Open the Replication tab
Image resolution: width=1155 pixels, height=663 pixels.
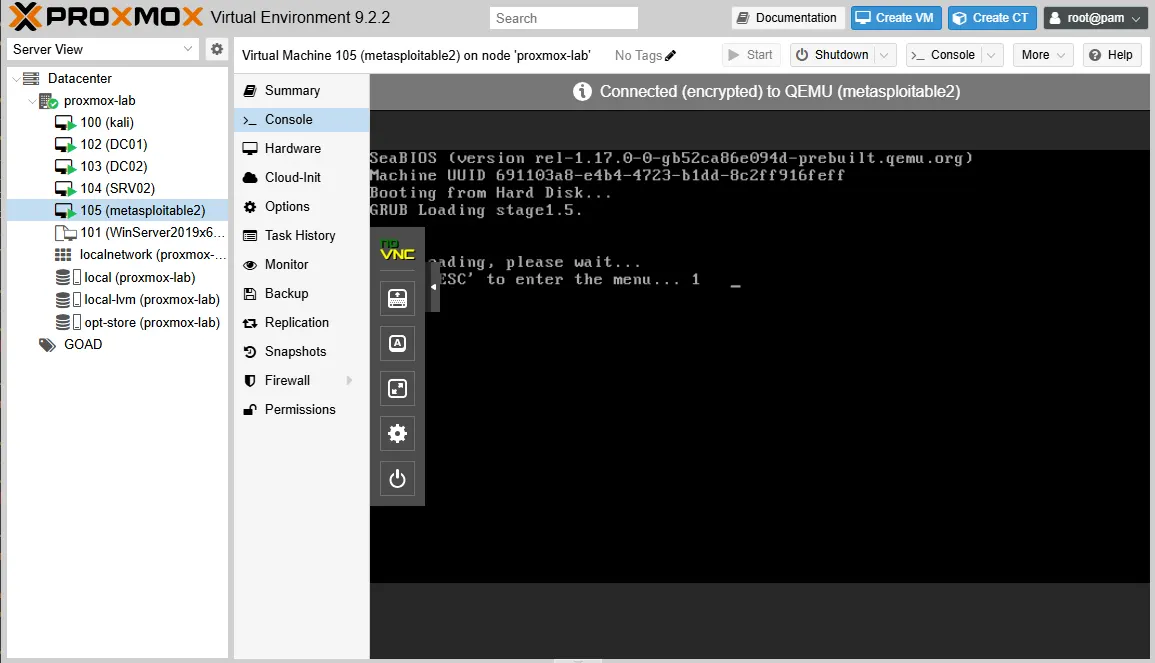click(x=302, y=323)
